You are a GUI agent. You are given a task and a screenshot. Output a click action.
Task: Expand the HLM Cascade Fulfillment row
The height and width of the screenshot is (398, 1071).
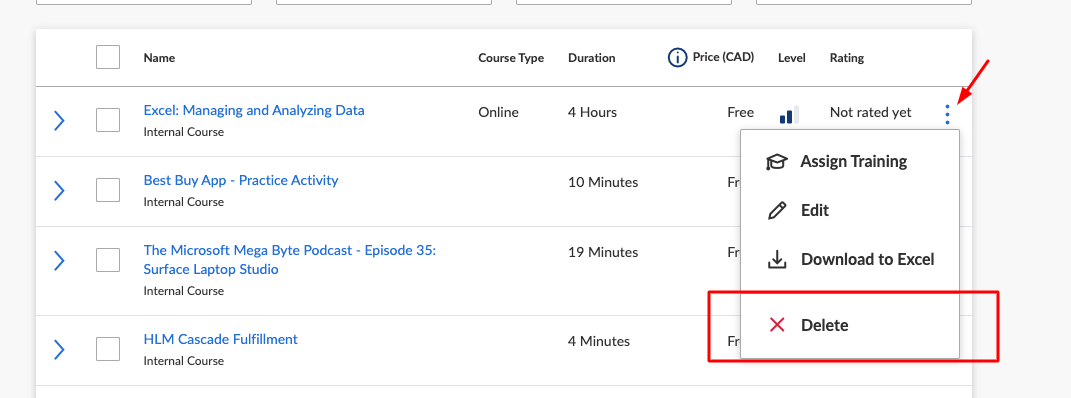[x=59, y=350]
